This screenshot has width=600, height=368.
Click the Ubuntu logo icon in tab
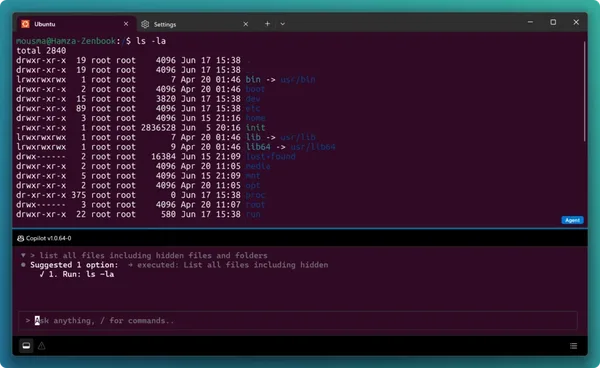coord(26,24)
